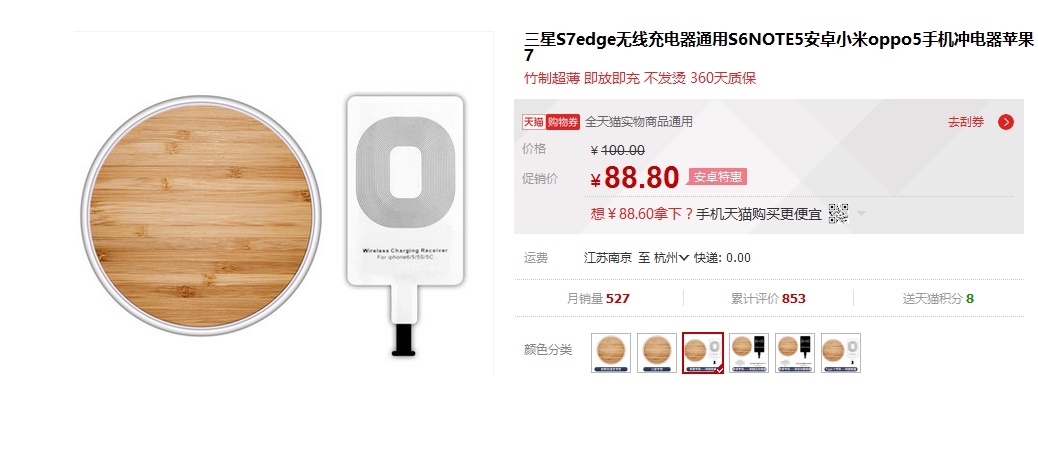Select the first color option thumbnail
The width and height of the screenshot is (1038, 460).
point(611,353)
